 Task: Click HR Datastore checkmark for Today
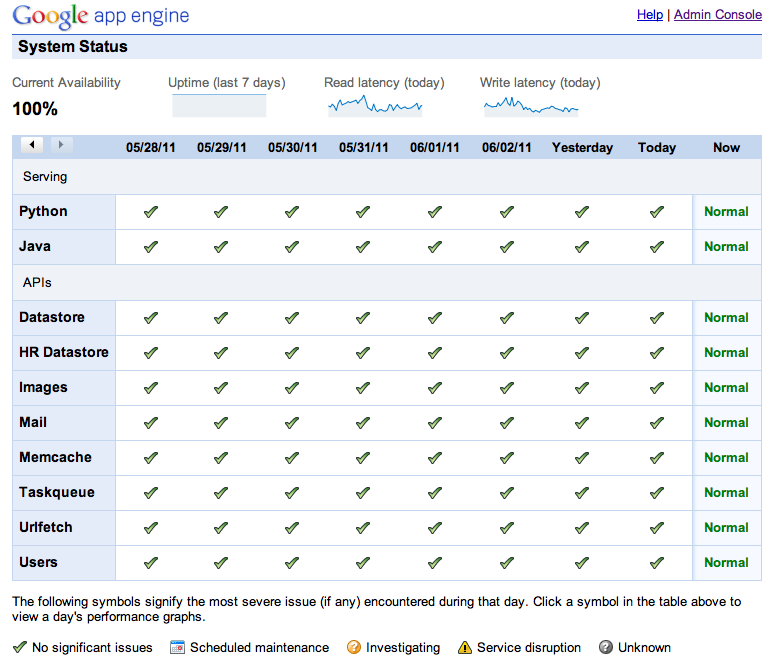coord(657,353)
